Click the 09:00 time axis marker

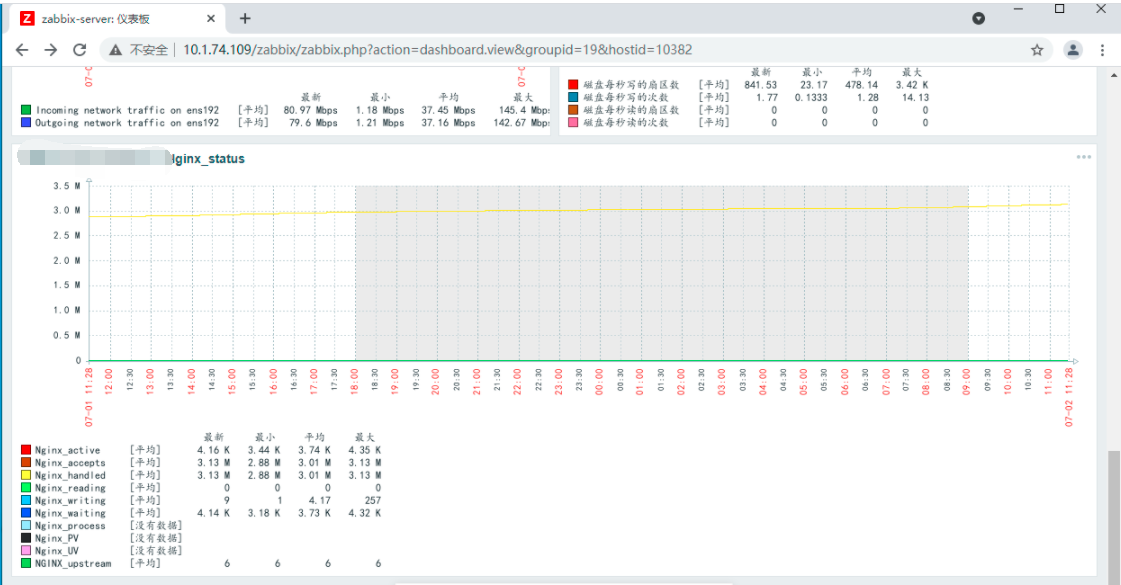pos(967,382)
